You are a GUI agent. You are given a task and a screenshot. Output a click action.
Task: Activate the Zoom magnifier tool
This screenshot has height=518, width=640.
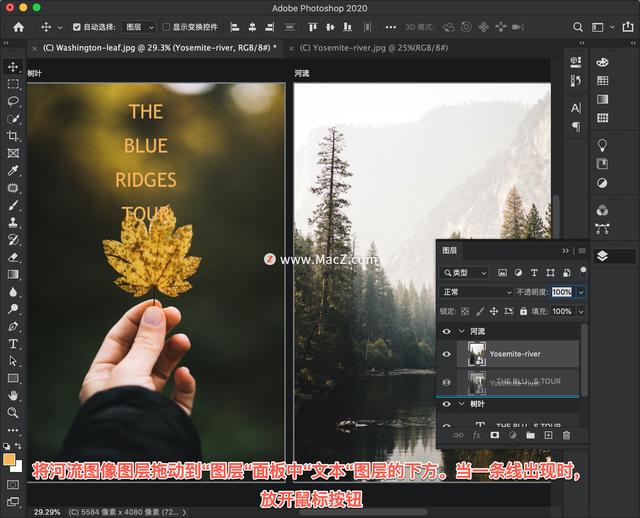(13, 412)
